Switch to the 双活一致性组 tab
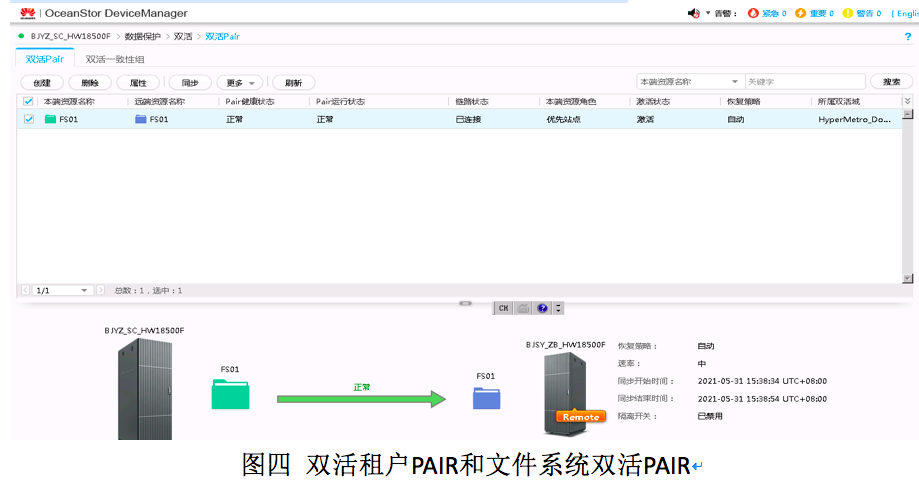The height and width of the screenshot is (481, 919). [115, 59]
